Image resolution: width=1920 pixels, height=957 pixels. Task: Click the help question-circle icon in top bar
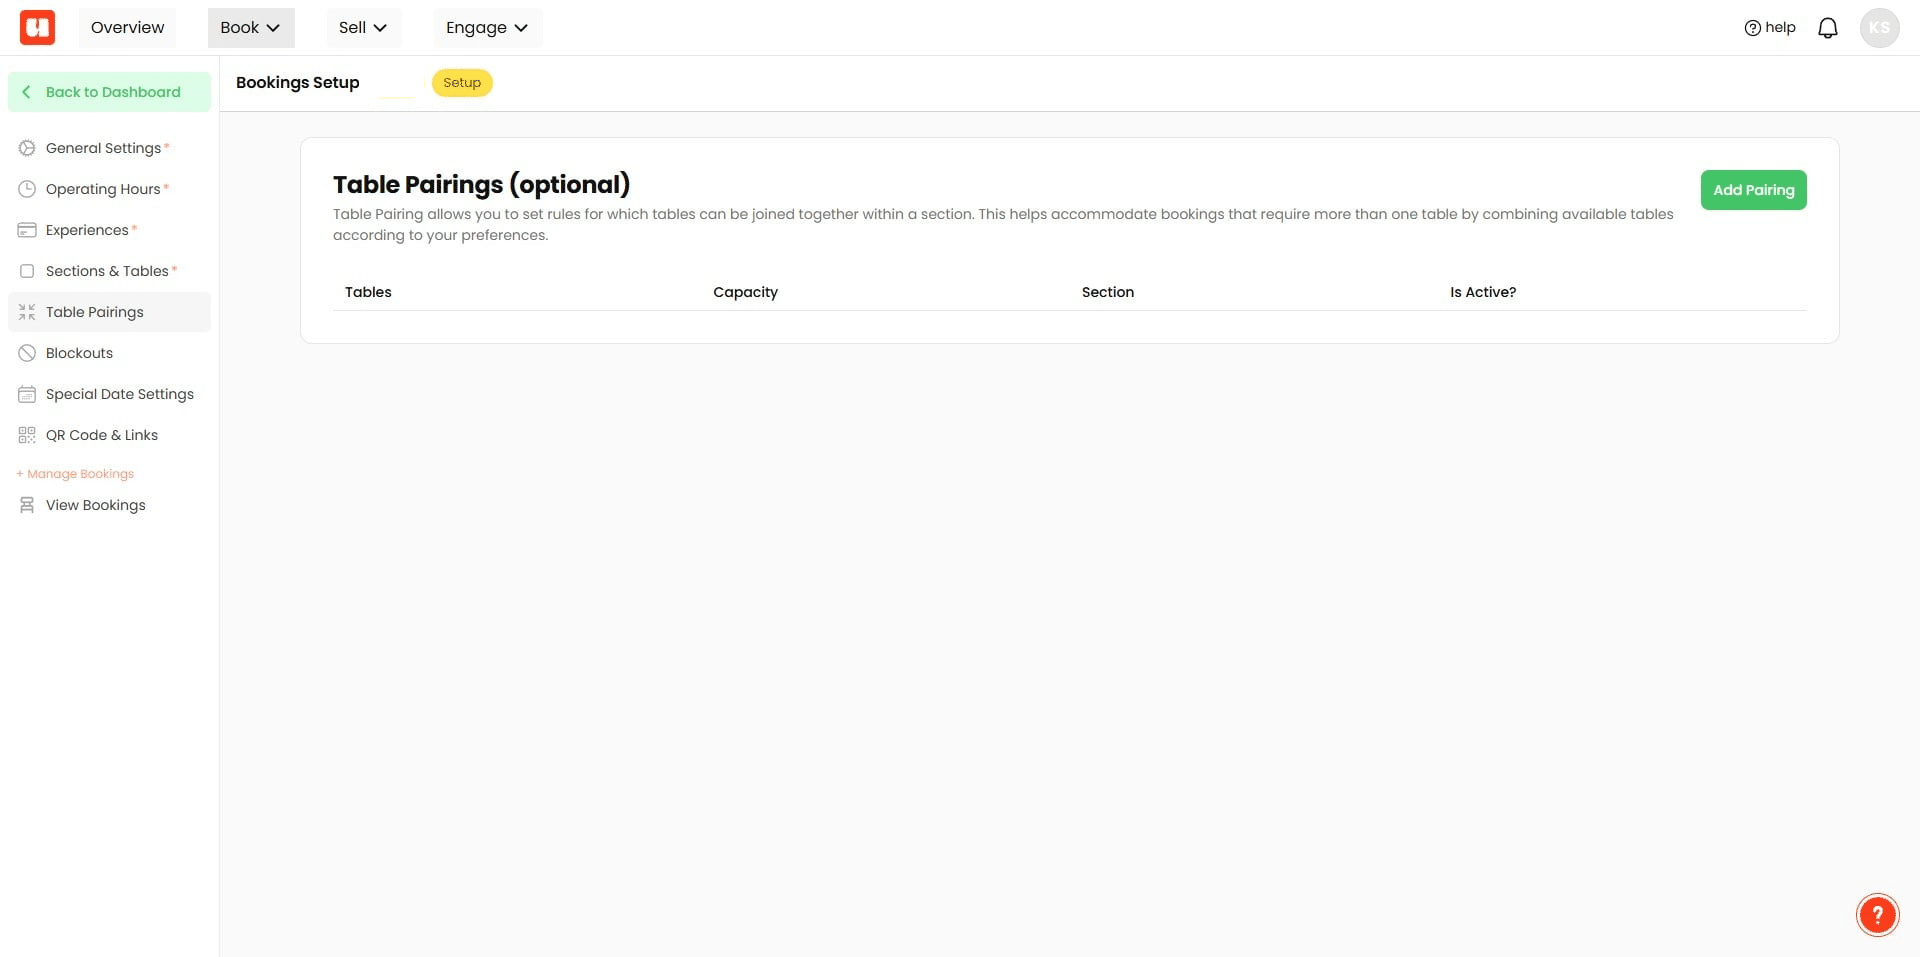click(x=1752, y=28)
